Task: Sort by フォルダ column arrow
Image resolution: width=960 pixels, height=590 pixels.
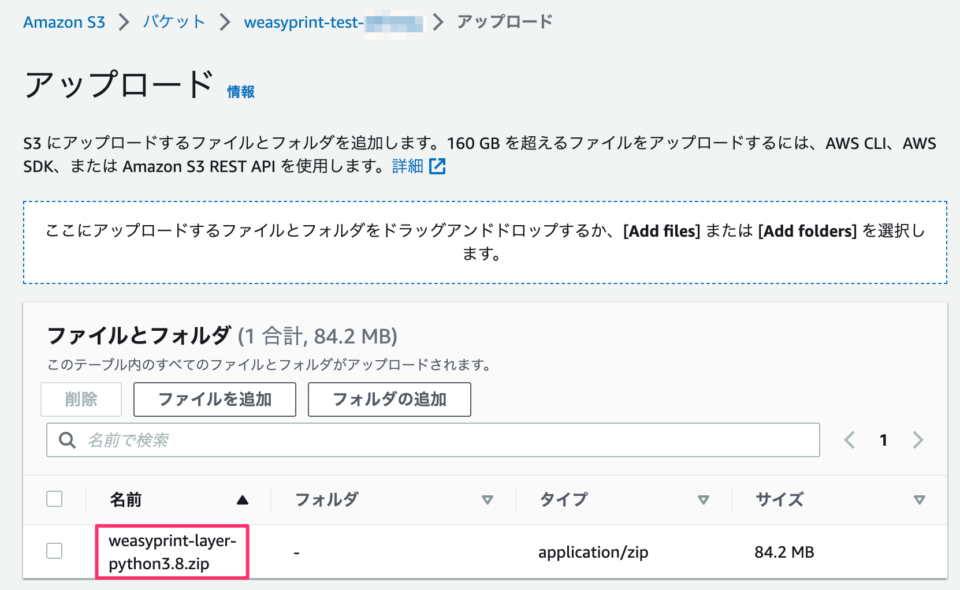Action: pyautogui.click(x=487, y=500)
